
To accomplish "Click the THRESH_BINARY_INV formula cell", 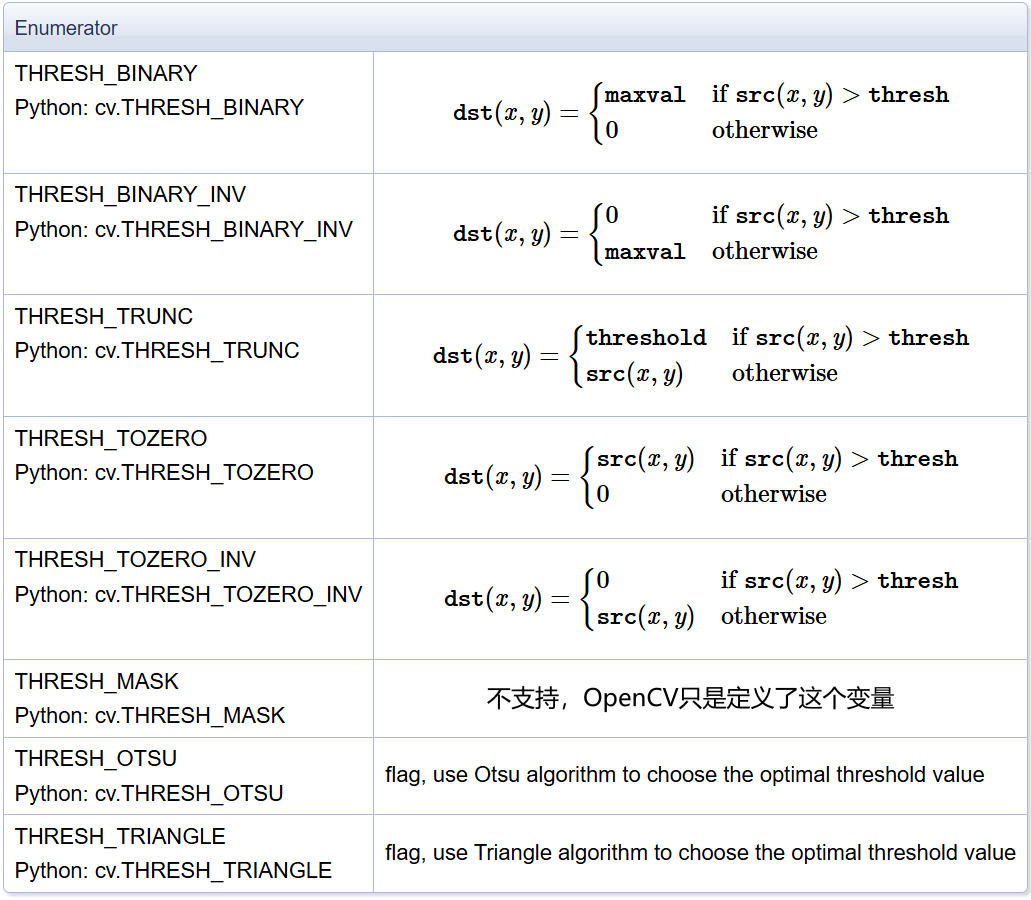I will (x=700, y=234).
